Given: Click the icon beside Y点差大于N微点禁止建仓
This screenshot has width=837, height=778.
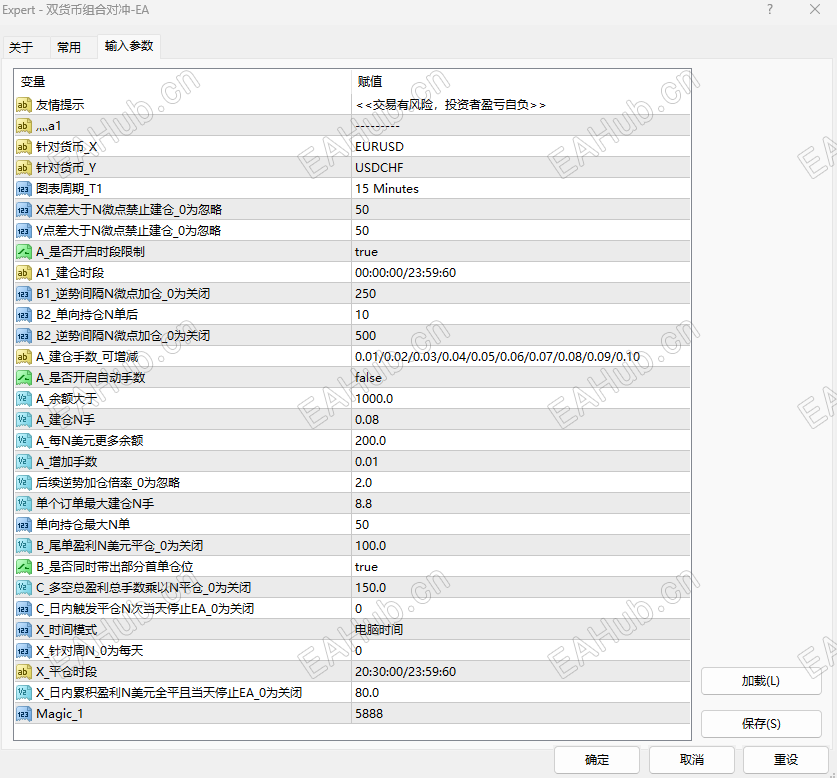Looking at the screenshot, I should tap(23, 231).
